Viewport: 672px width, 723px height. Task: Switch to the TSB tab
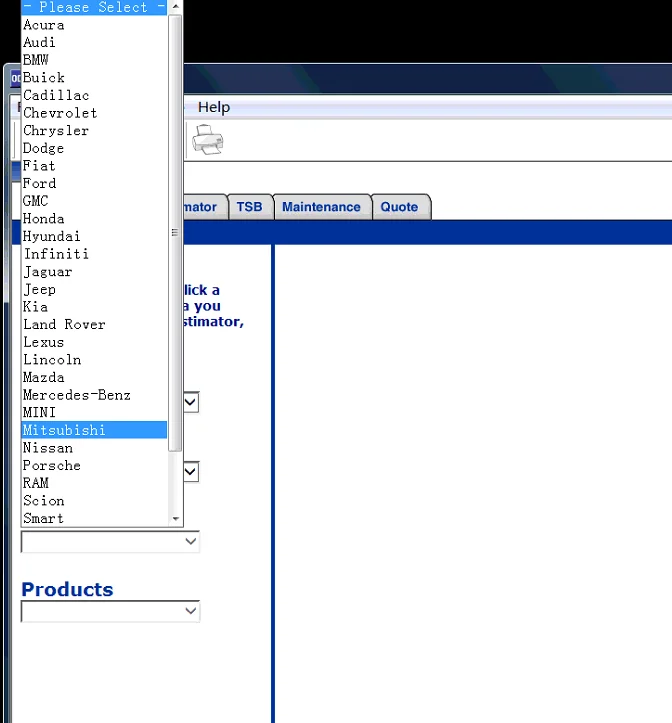click(250, 207)
